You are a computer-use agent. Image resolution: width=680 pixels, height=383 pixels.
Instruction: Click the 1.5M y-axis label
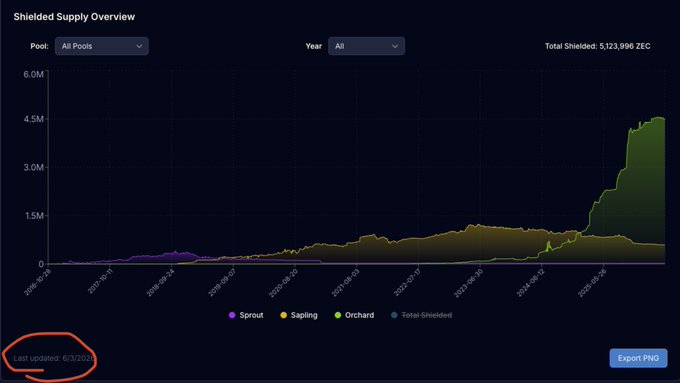[x=33, y=216]
